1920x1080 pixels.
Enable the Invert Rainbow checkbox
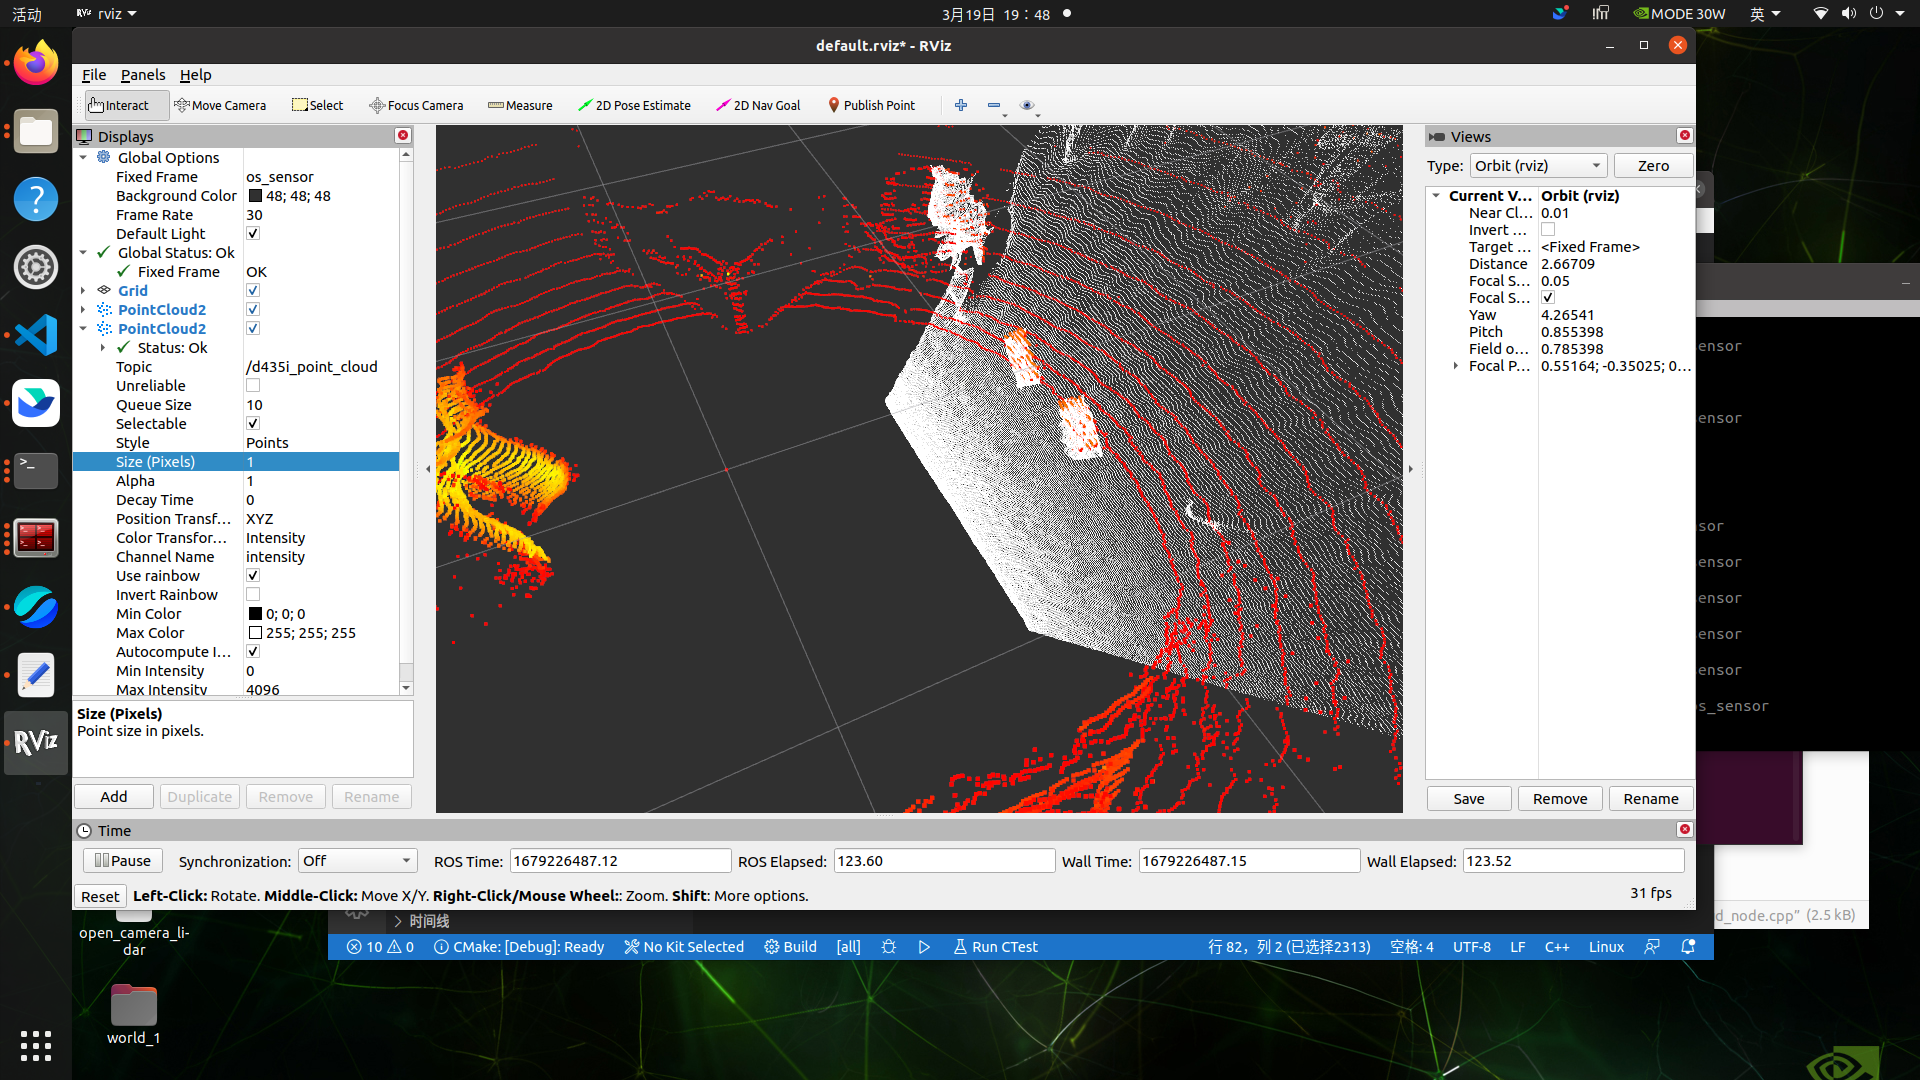tap(253, 595)
